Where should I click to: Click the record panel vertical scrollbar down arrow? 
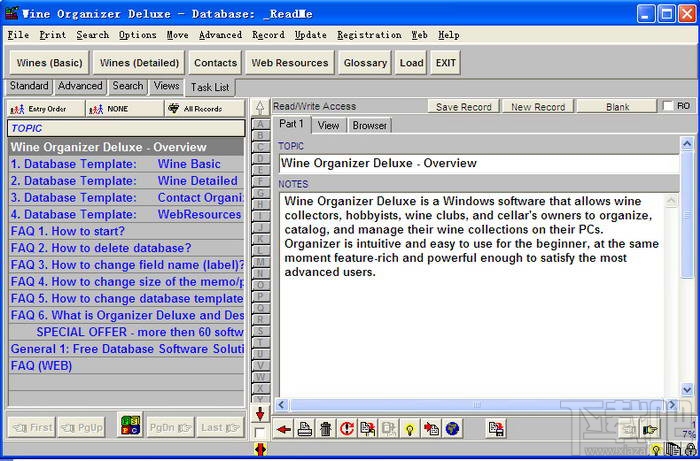click(x=687, y=389)
